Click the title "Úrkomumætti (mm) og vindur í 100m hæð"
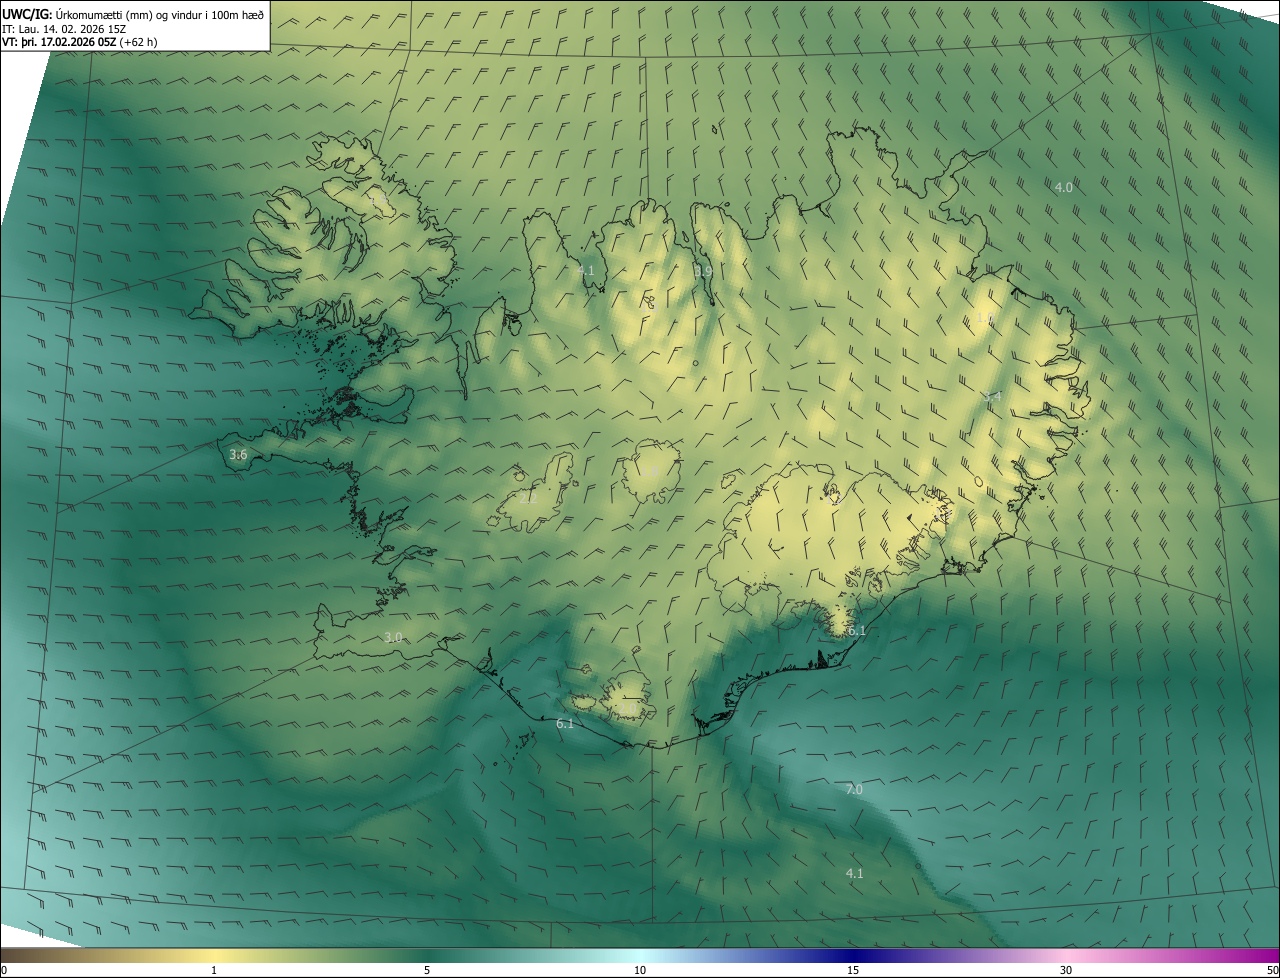 pyautogui.click(x=159, y=13)
